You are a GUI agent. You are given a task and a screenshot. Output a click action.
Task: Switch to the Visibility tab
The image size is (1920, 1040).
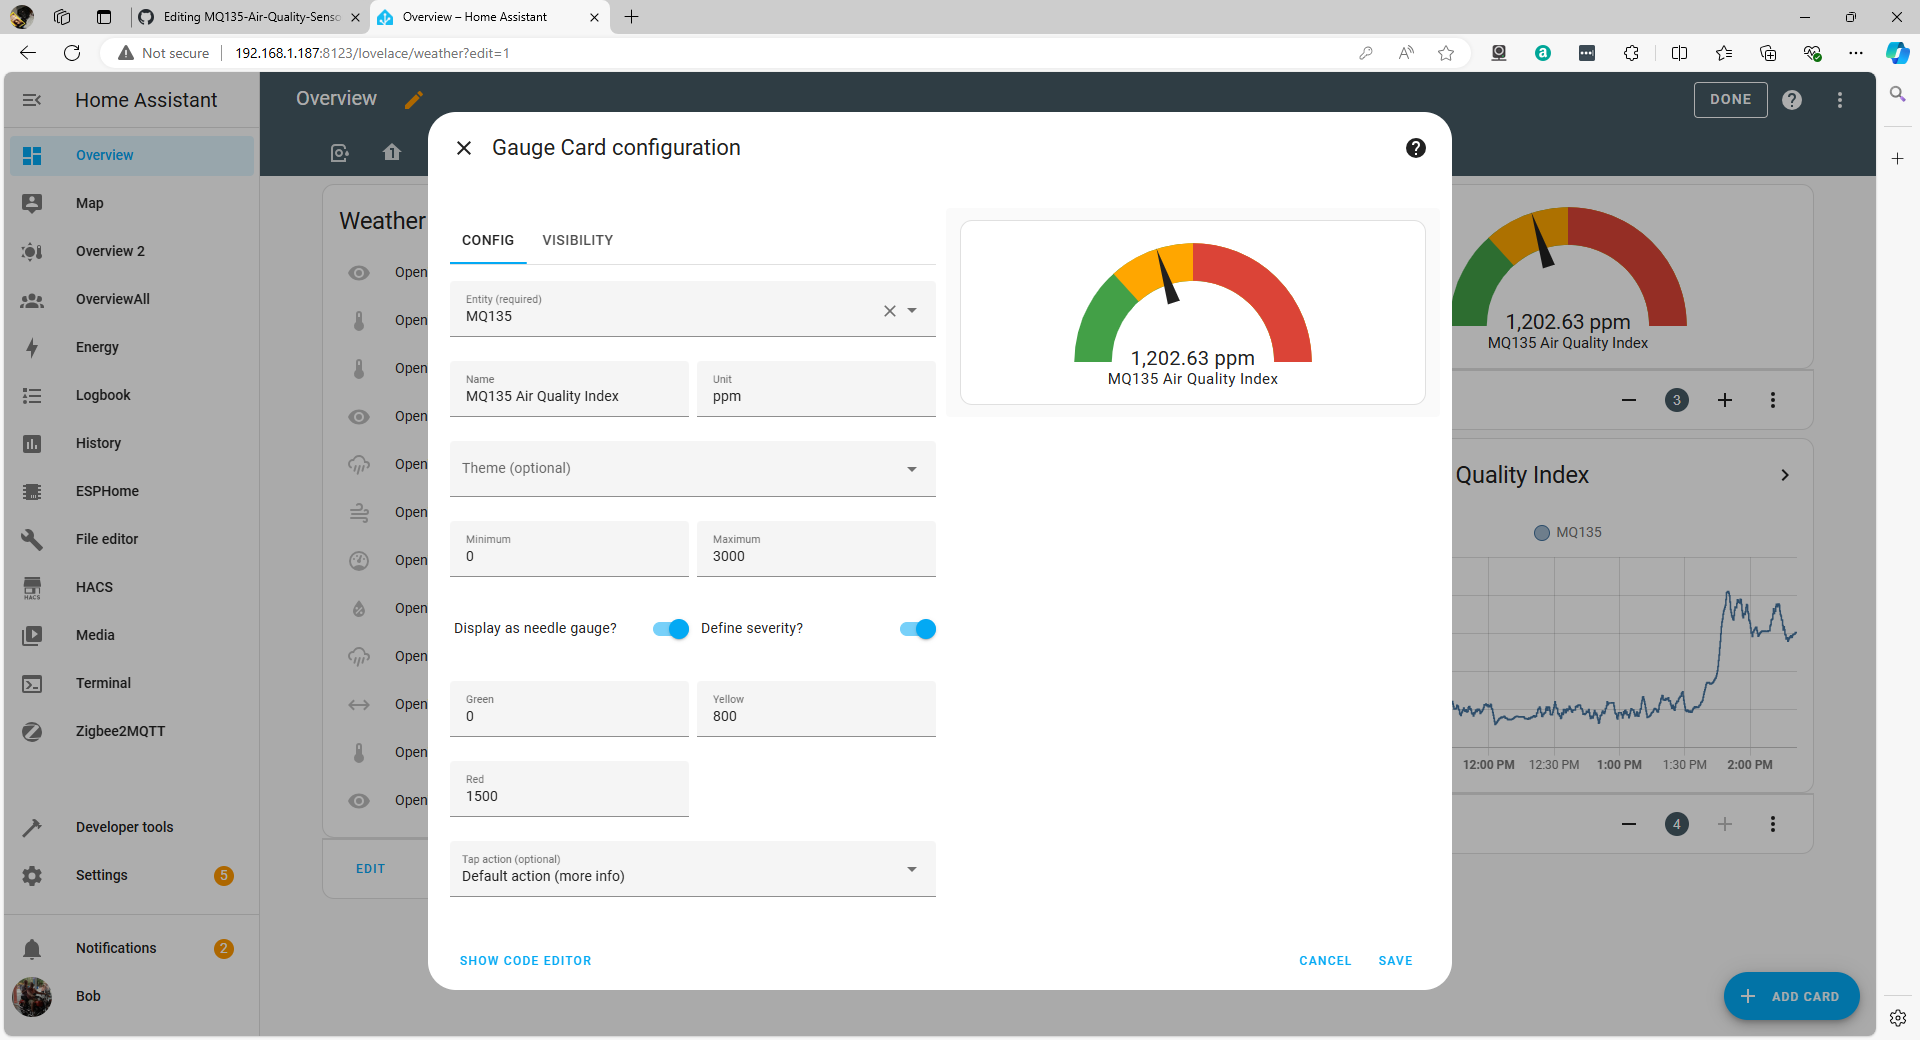(x=578, y=240)
